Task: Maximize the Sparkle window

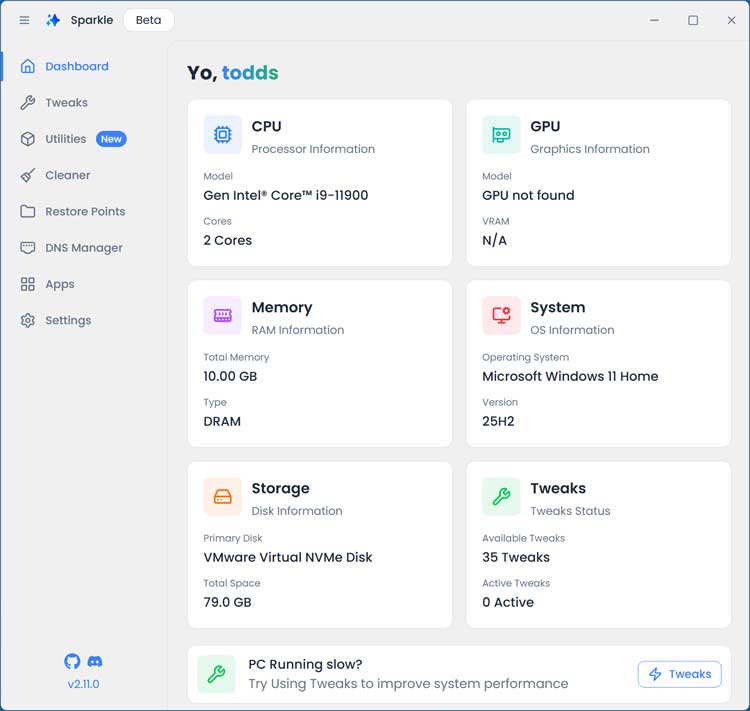Action: pyautogui.click(x=693, y=20)
